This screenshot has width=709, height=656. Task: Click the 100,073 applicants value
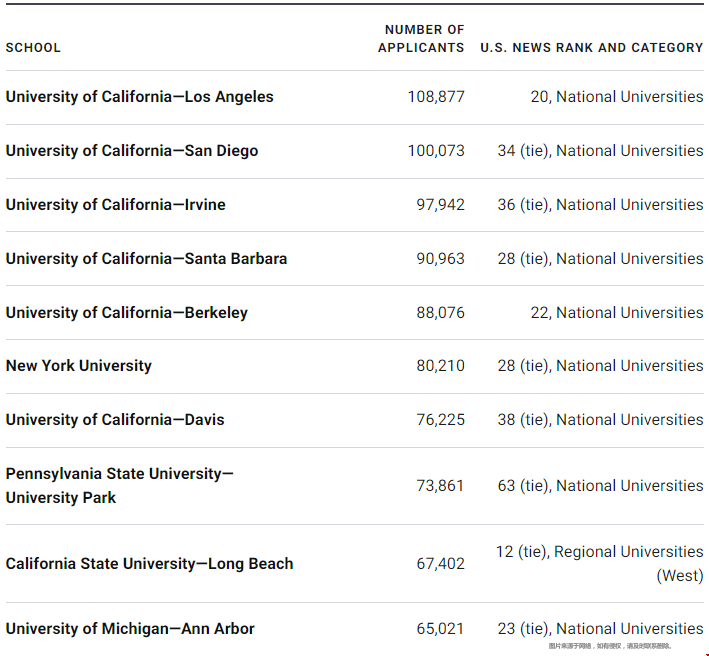pyautogui.click(x=435, y=151)
